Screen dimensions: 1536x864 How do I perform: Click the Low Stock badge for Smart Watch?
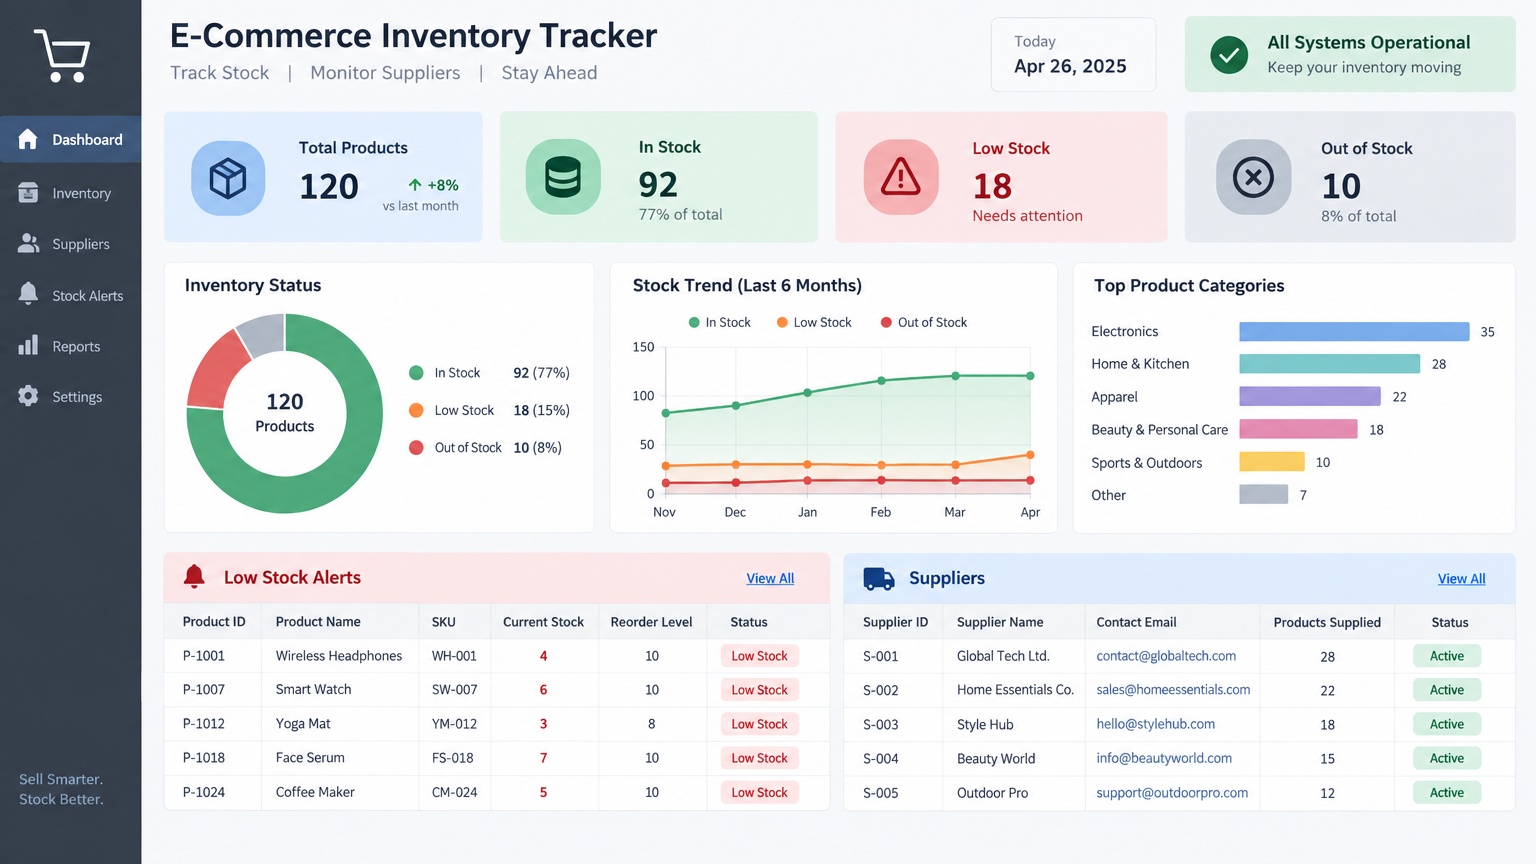759,690
